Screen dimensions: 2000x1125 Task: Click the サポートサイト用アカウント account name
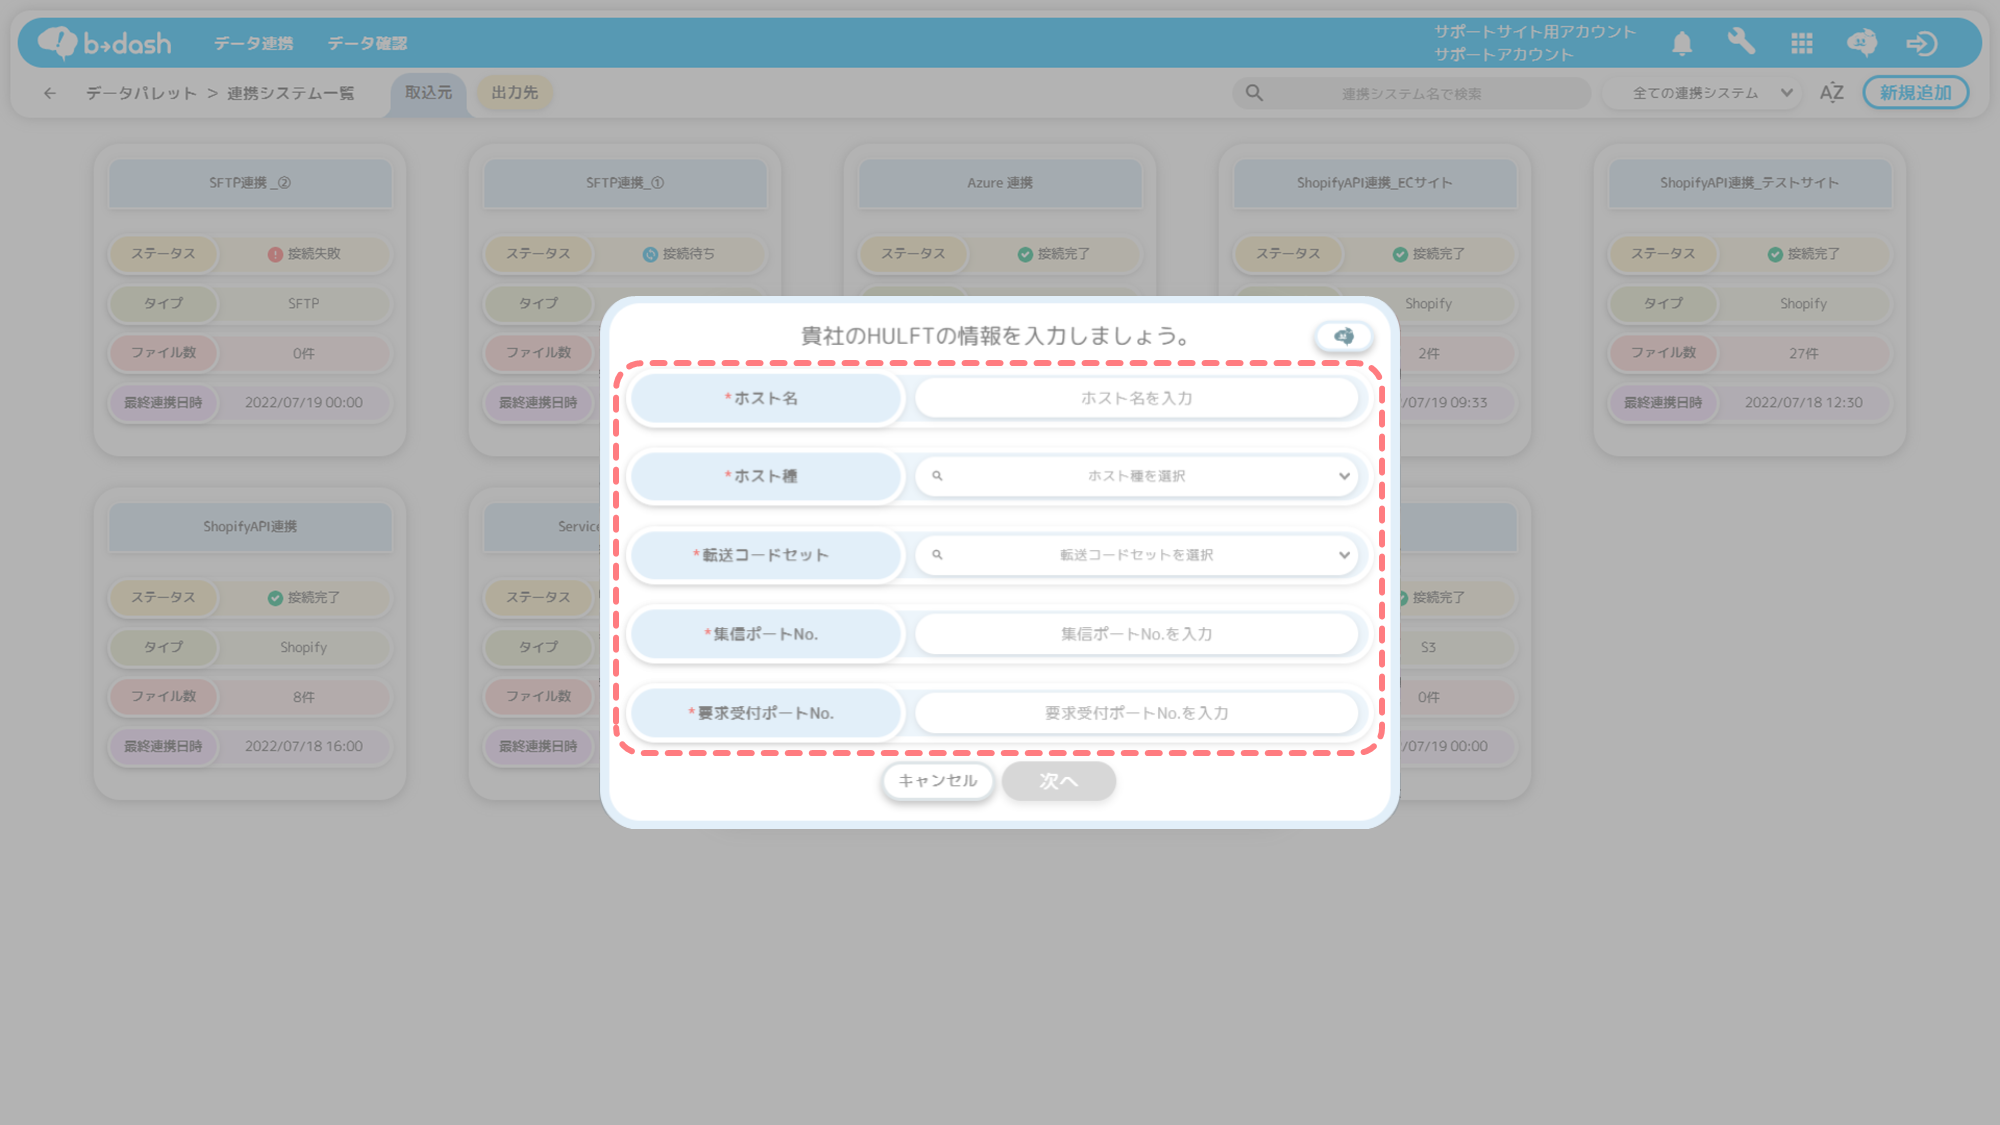click(1535, 32)
